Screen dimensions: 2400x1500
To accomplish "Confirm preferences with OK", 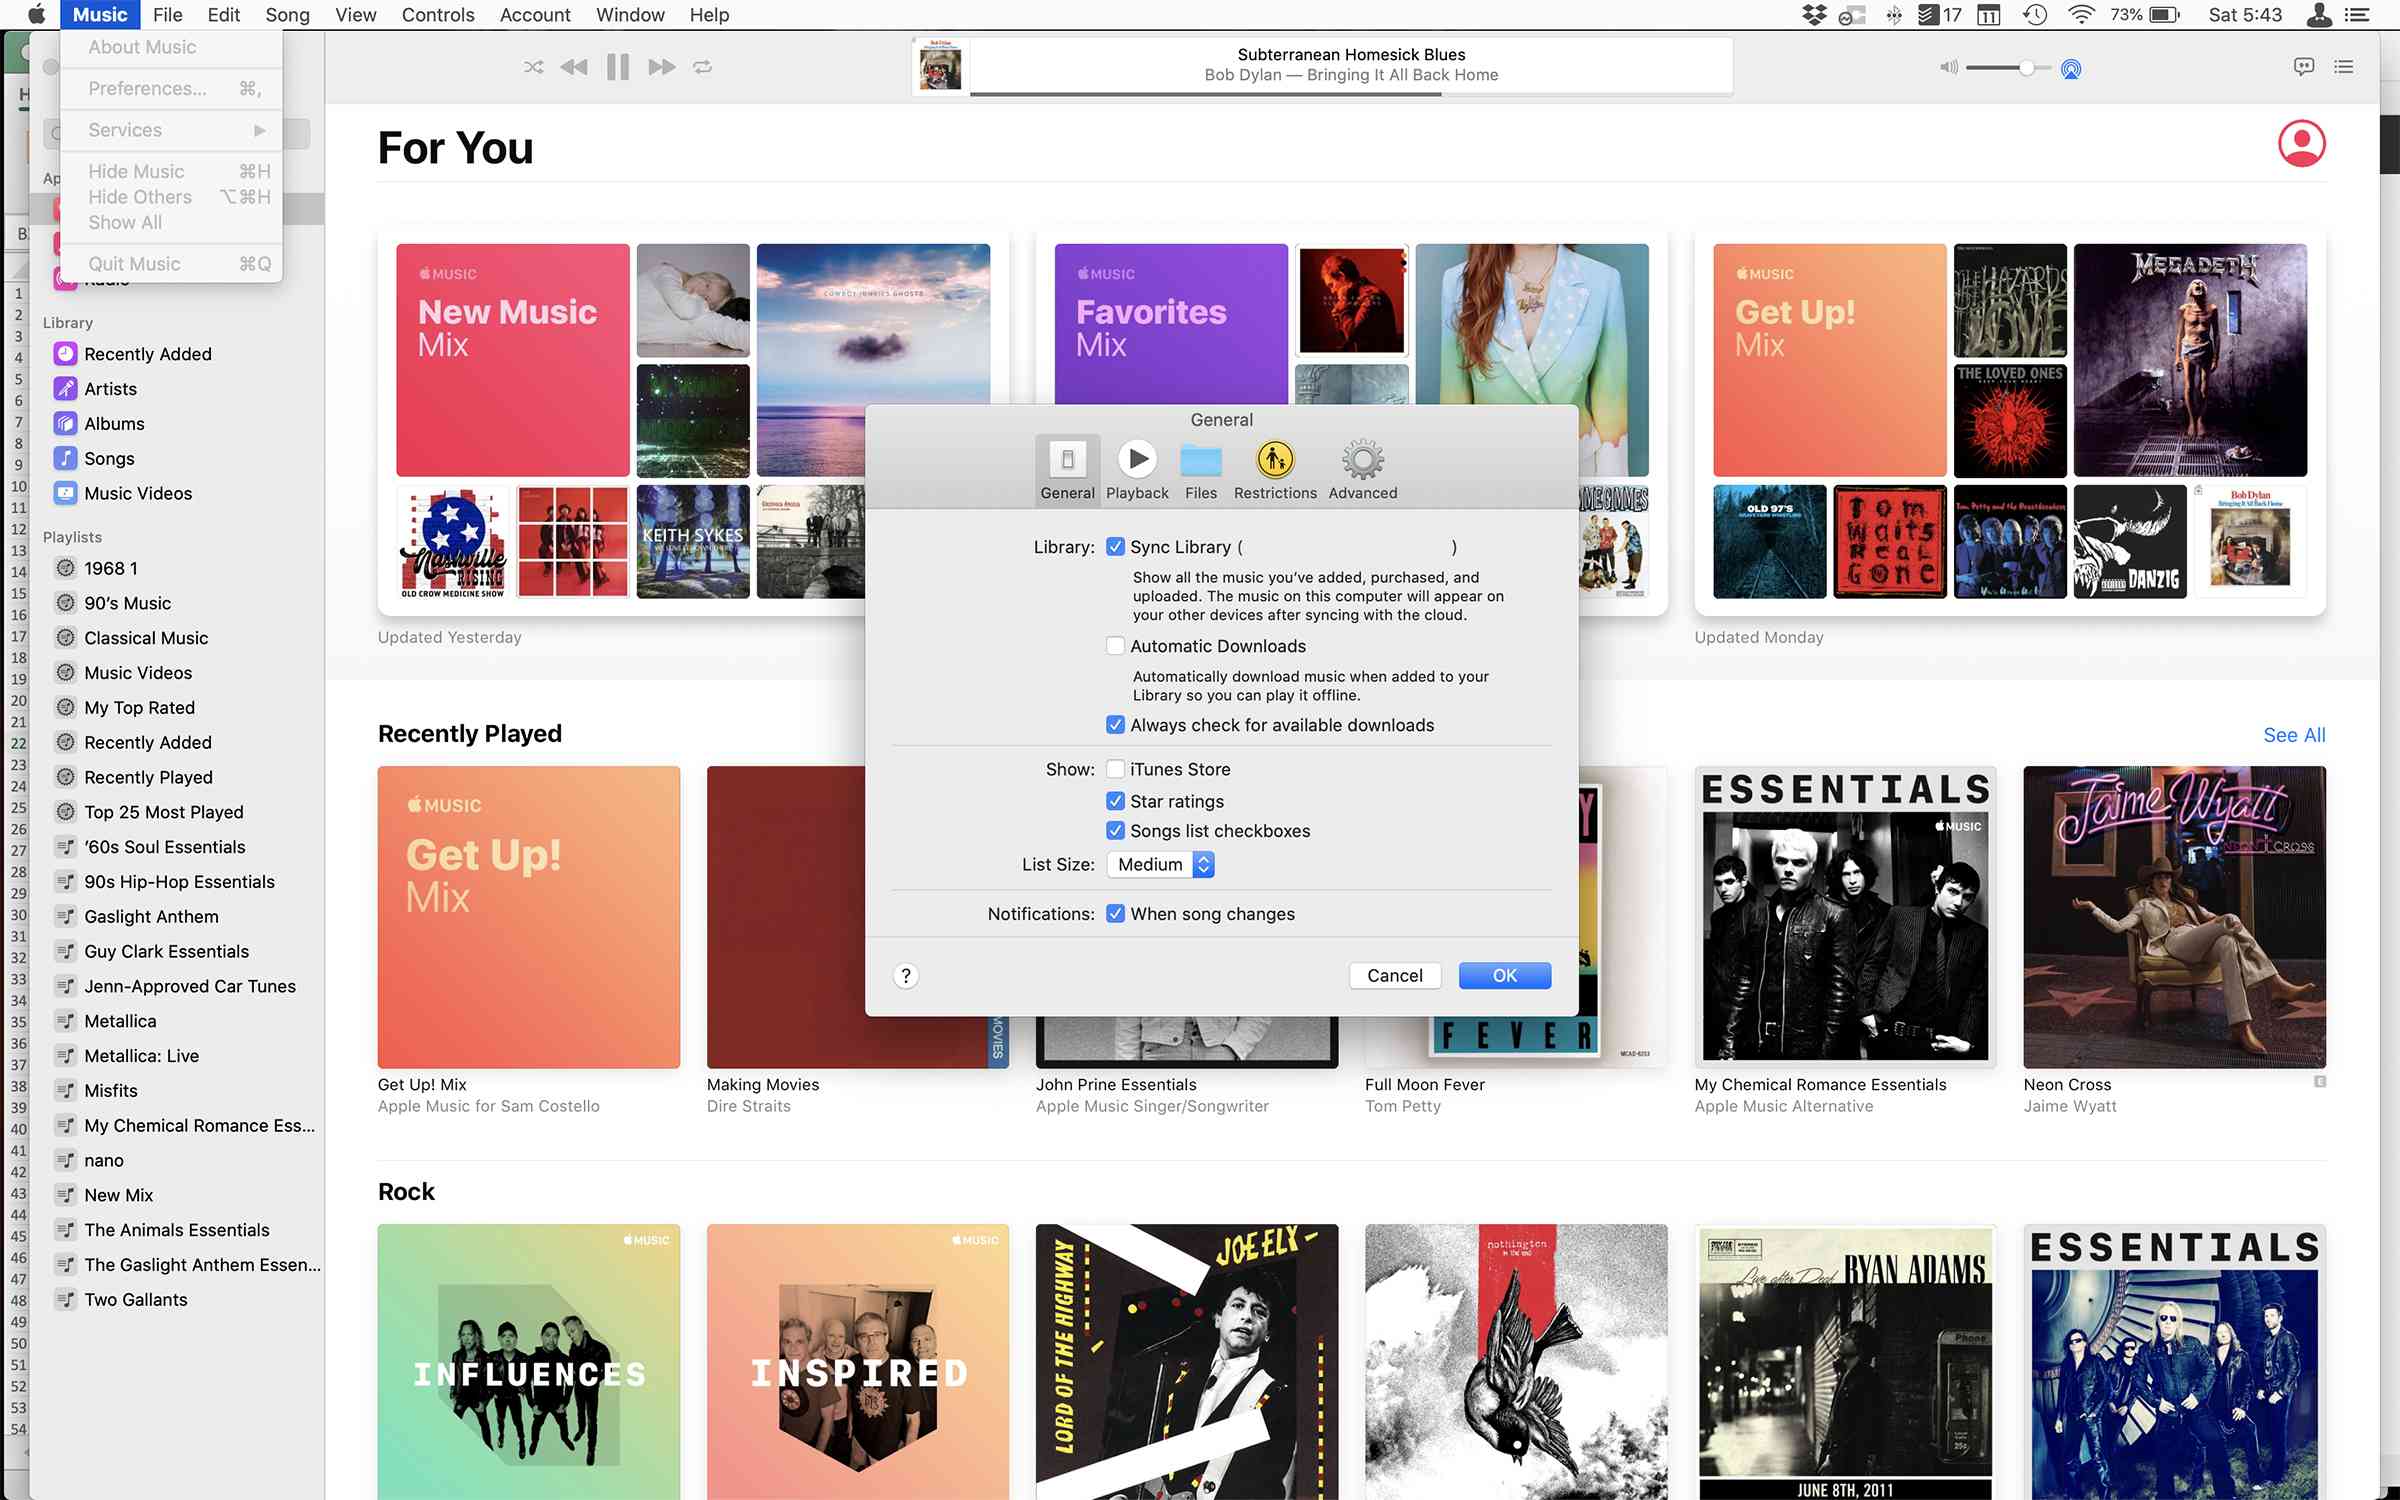I will [1505, 976].
